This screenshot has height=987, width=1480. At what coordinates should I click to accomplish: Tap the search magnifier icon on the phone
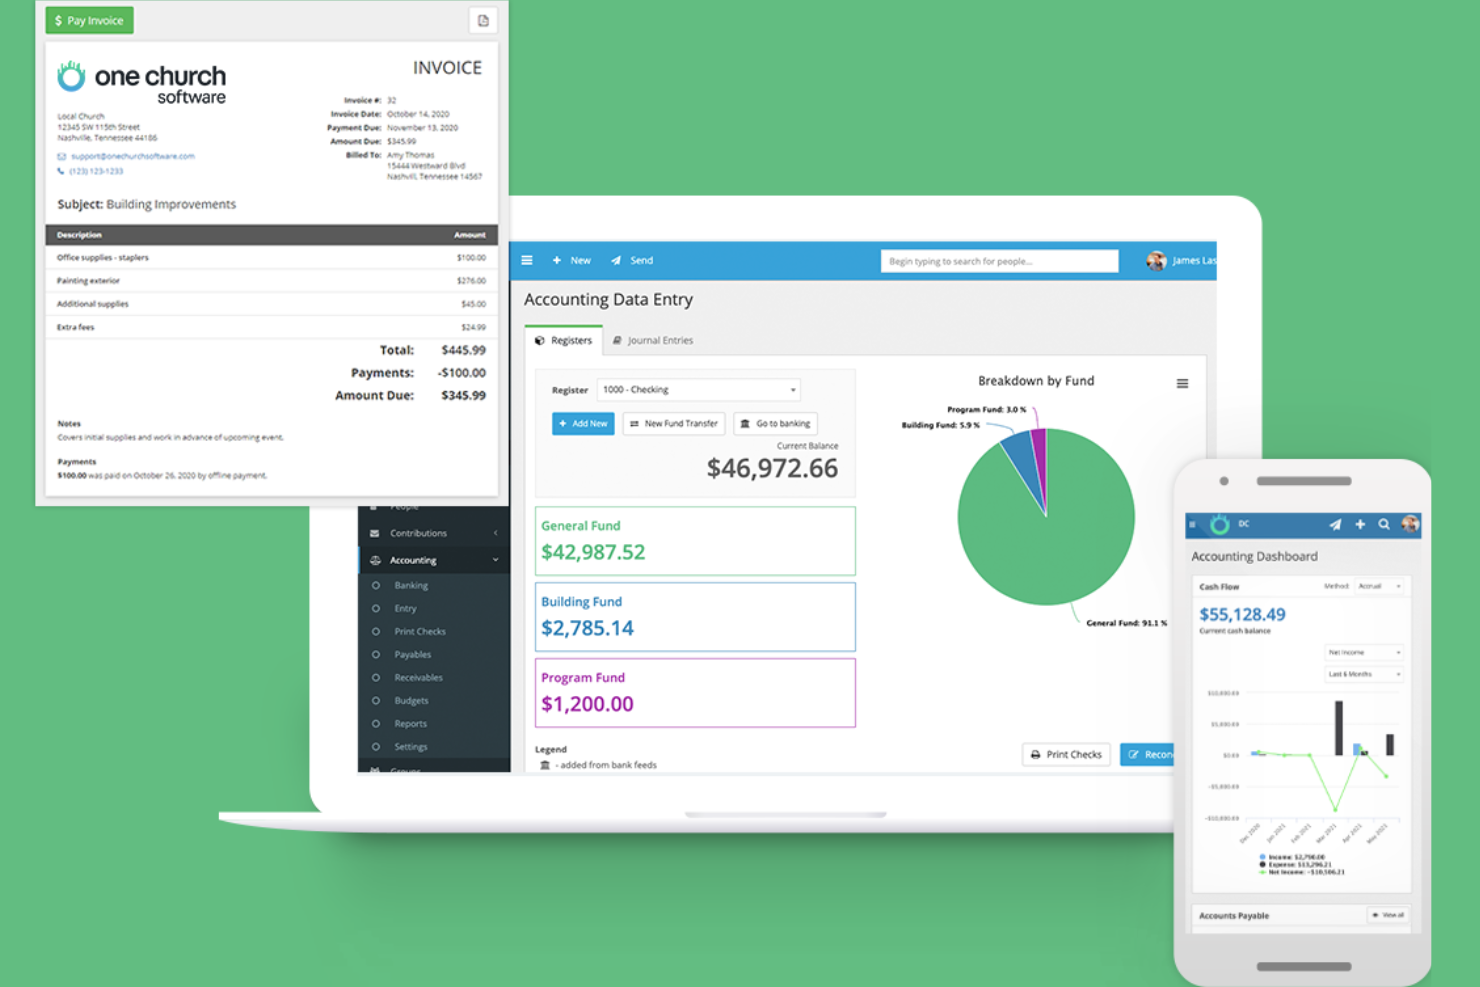click(x=1384, y=524)
